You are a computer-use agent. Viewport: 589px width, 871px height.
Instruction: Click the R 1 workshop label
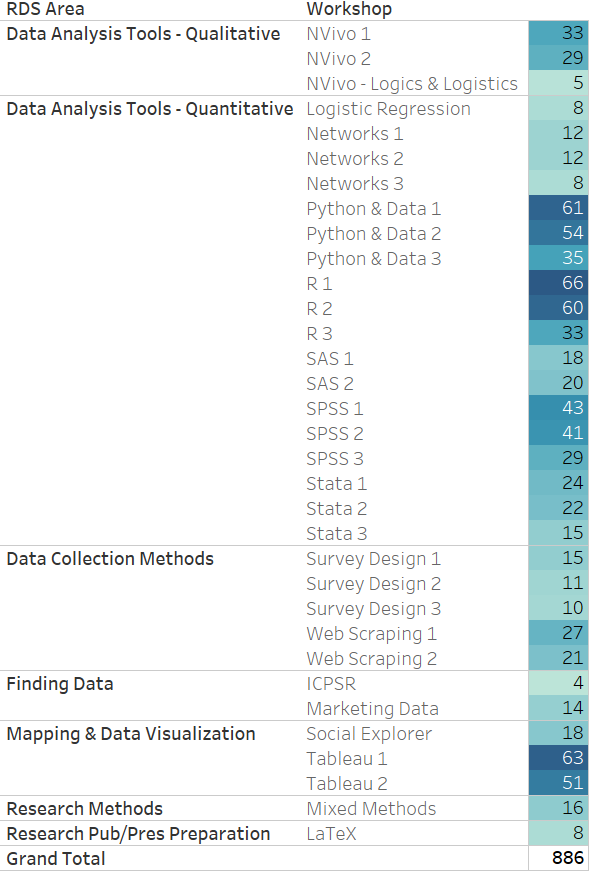click(319, 284)
